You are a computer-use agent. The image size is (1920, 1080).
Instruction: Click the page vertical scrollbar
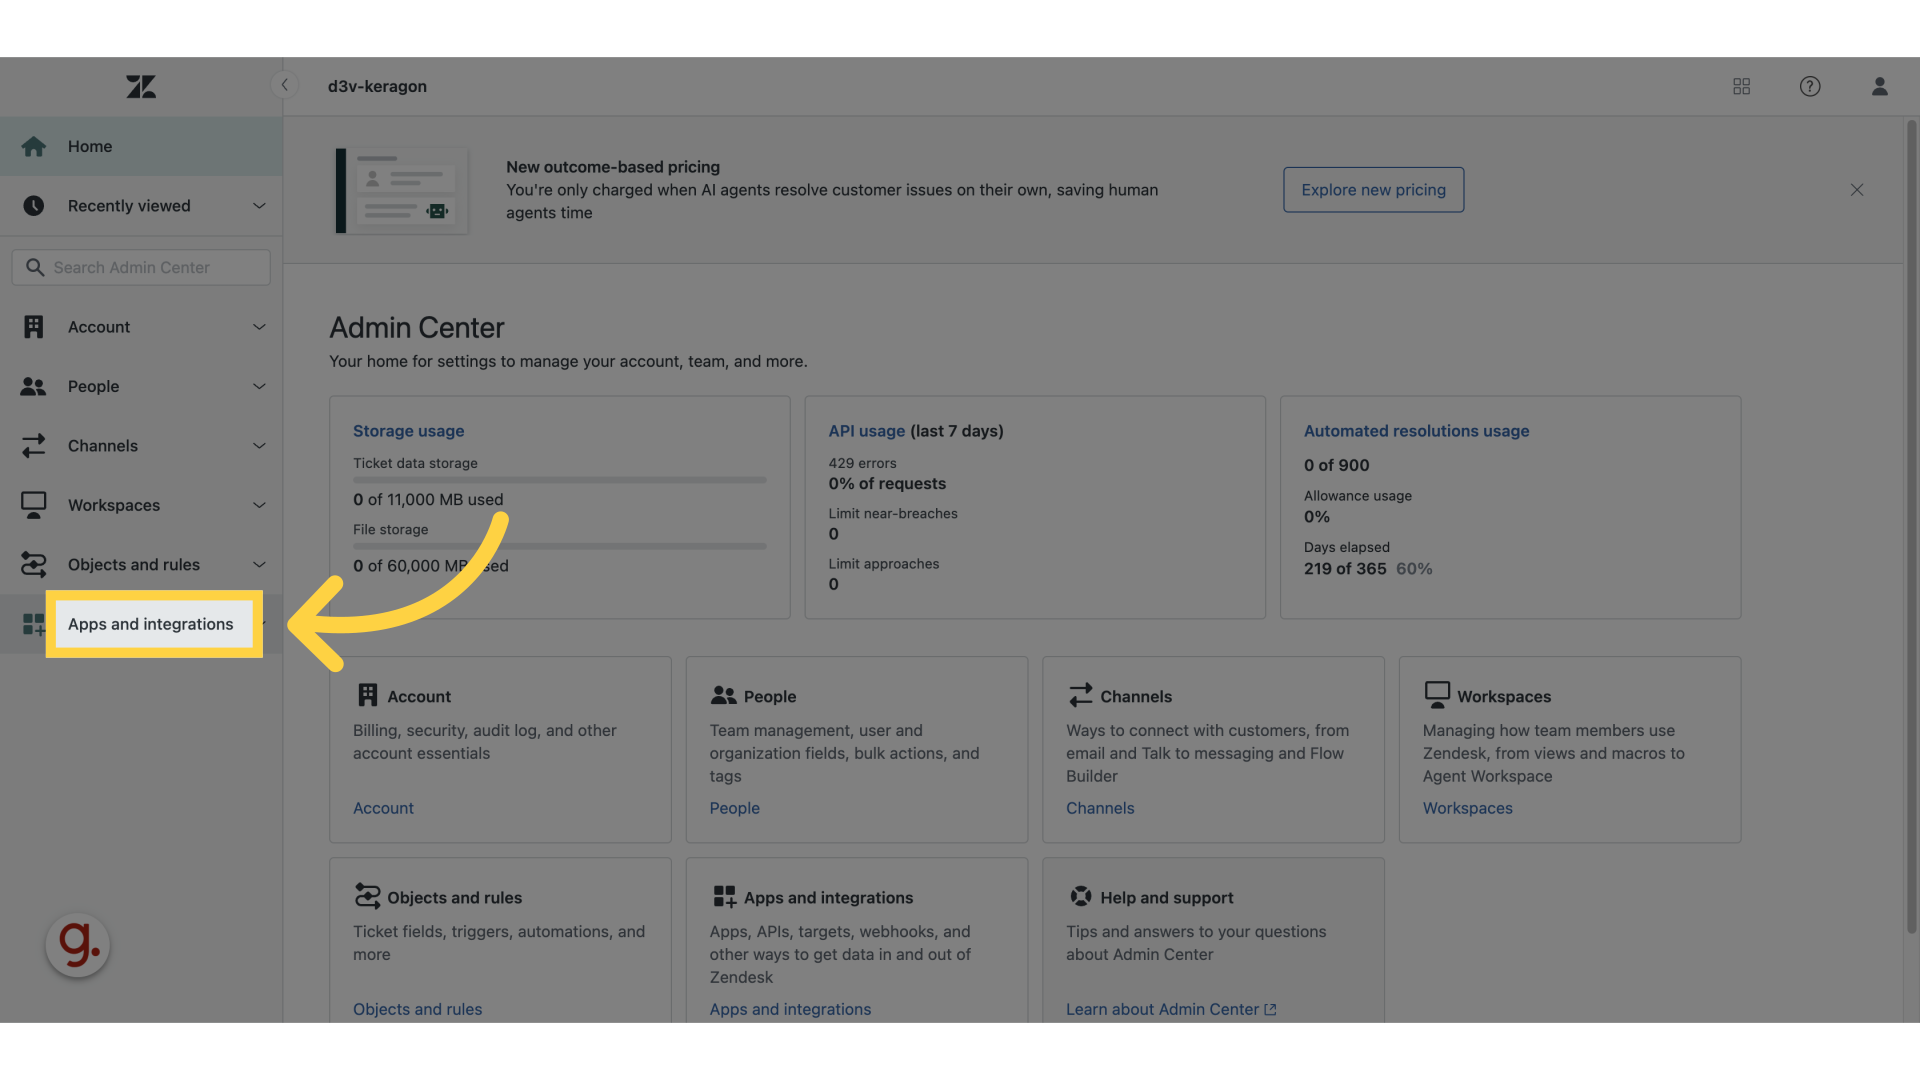[x=1911, y=525]
